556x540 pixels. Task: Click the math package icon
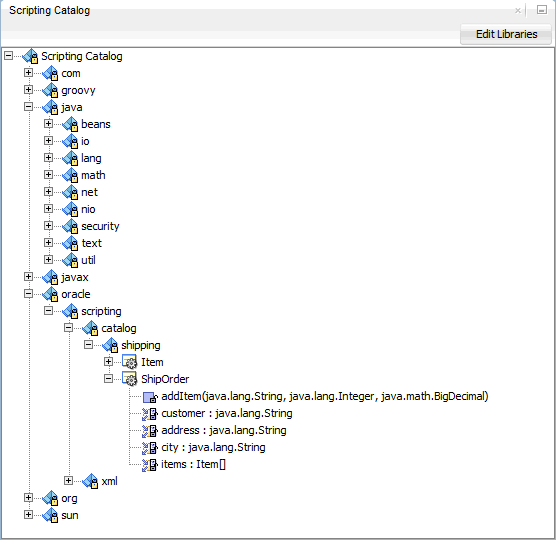coord(70,175)
